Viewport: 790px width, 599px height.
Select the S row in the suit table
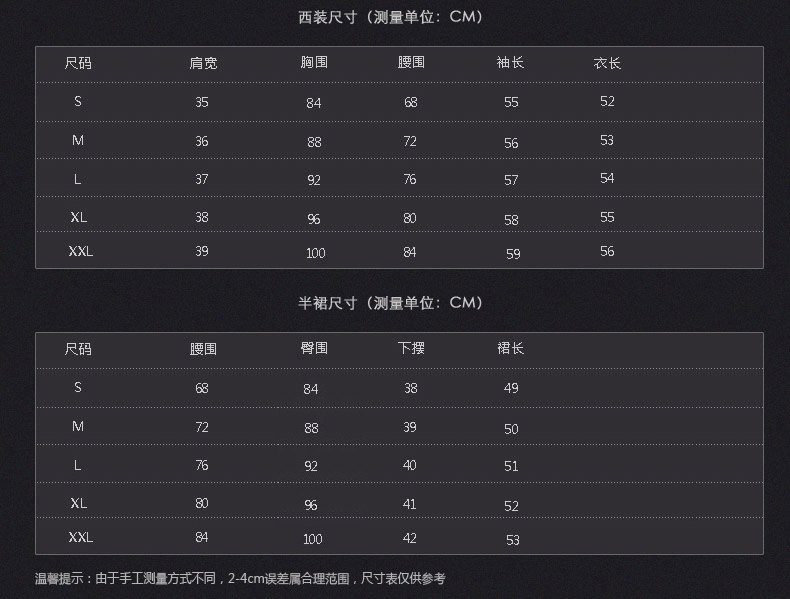pos(400,102)
